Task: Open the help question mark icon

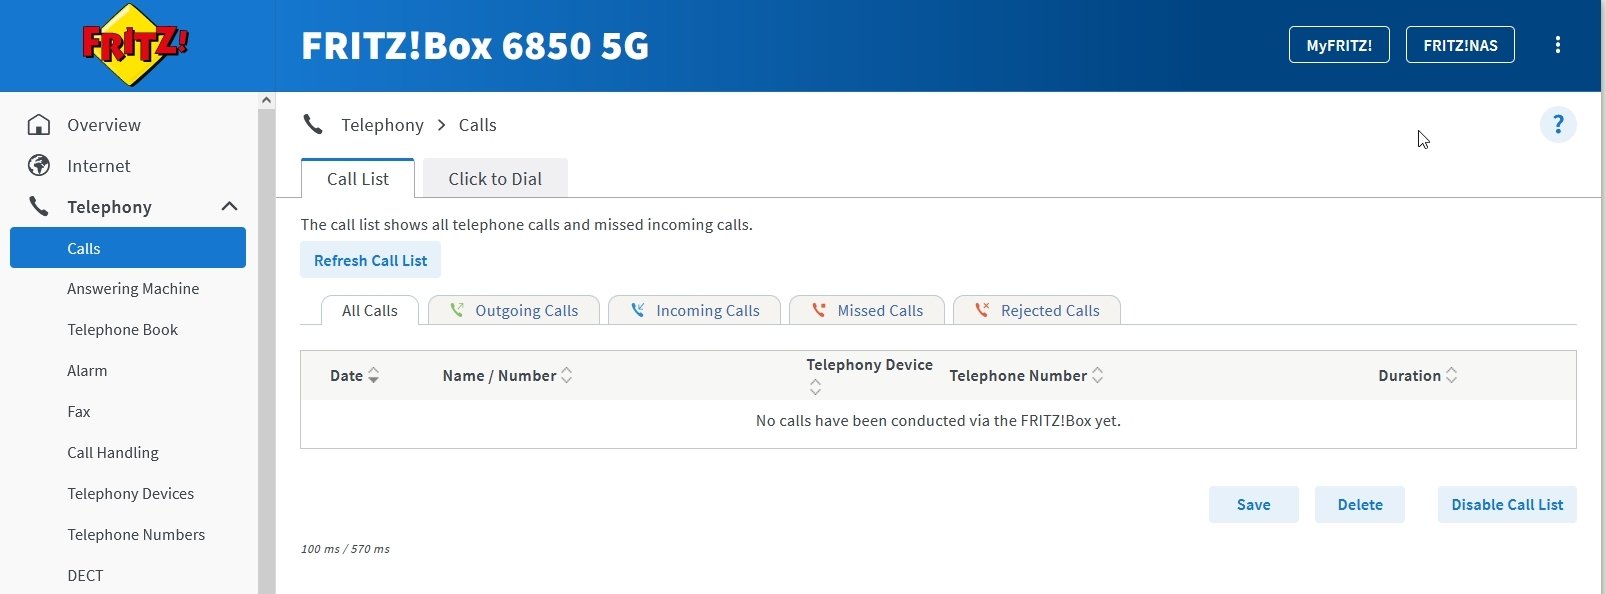Action: (x=1558, y=125)
